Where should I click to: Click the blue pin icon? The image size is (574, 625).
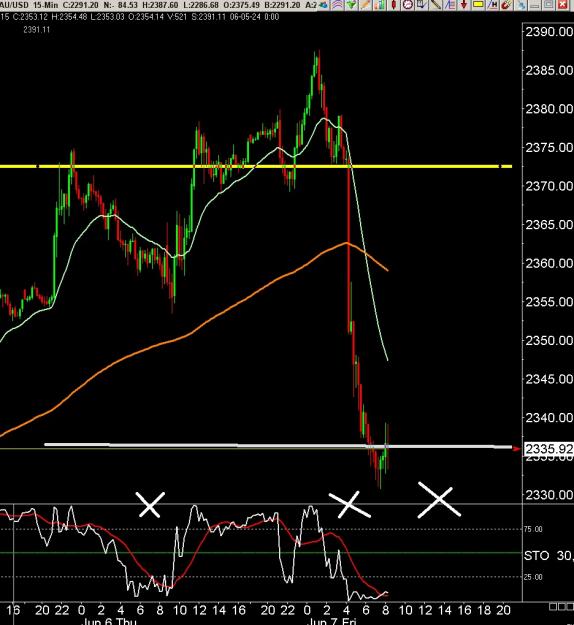tap(521, 5)
